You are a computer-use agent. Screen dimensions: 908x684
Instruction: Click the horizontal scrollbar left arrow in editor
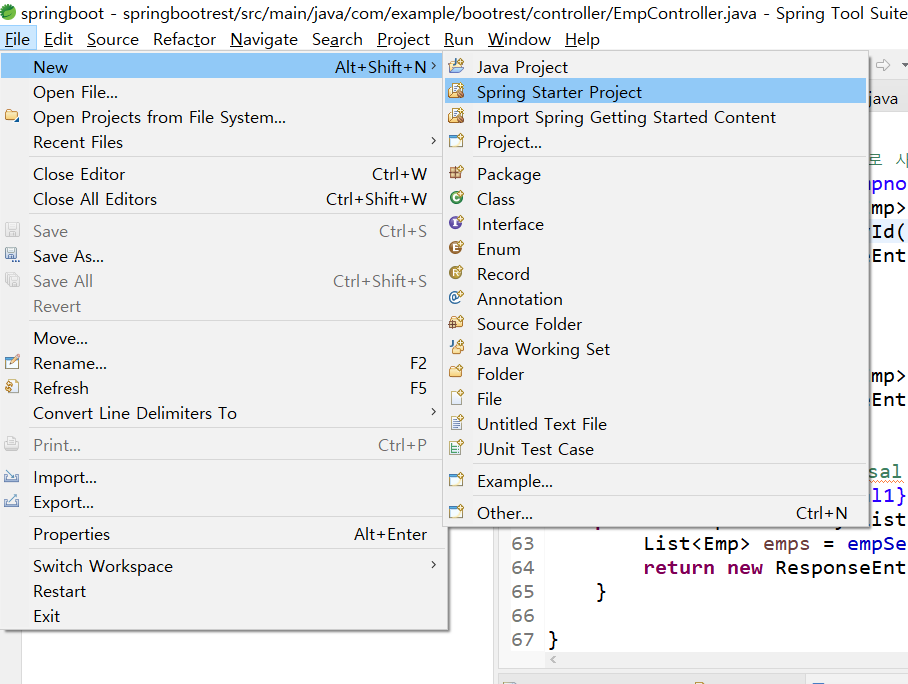click(x=553, y=659)
